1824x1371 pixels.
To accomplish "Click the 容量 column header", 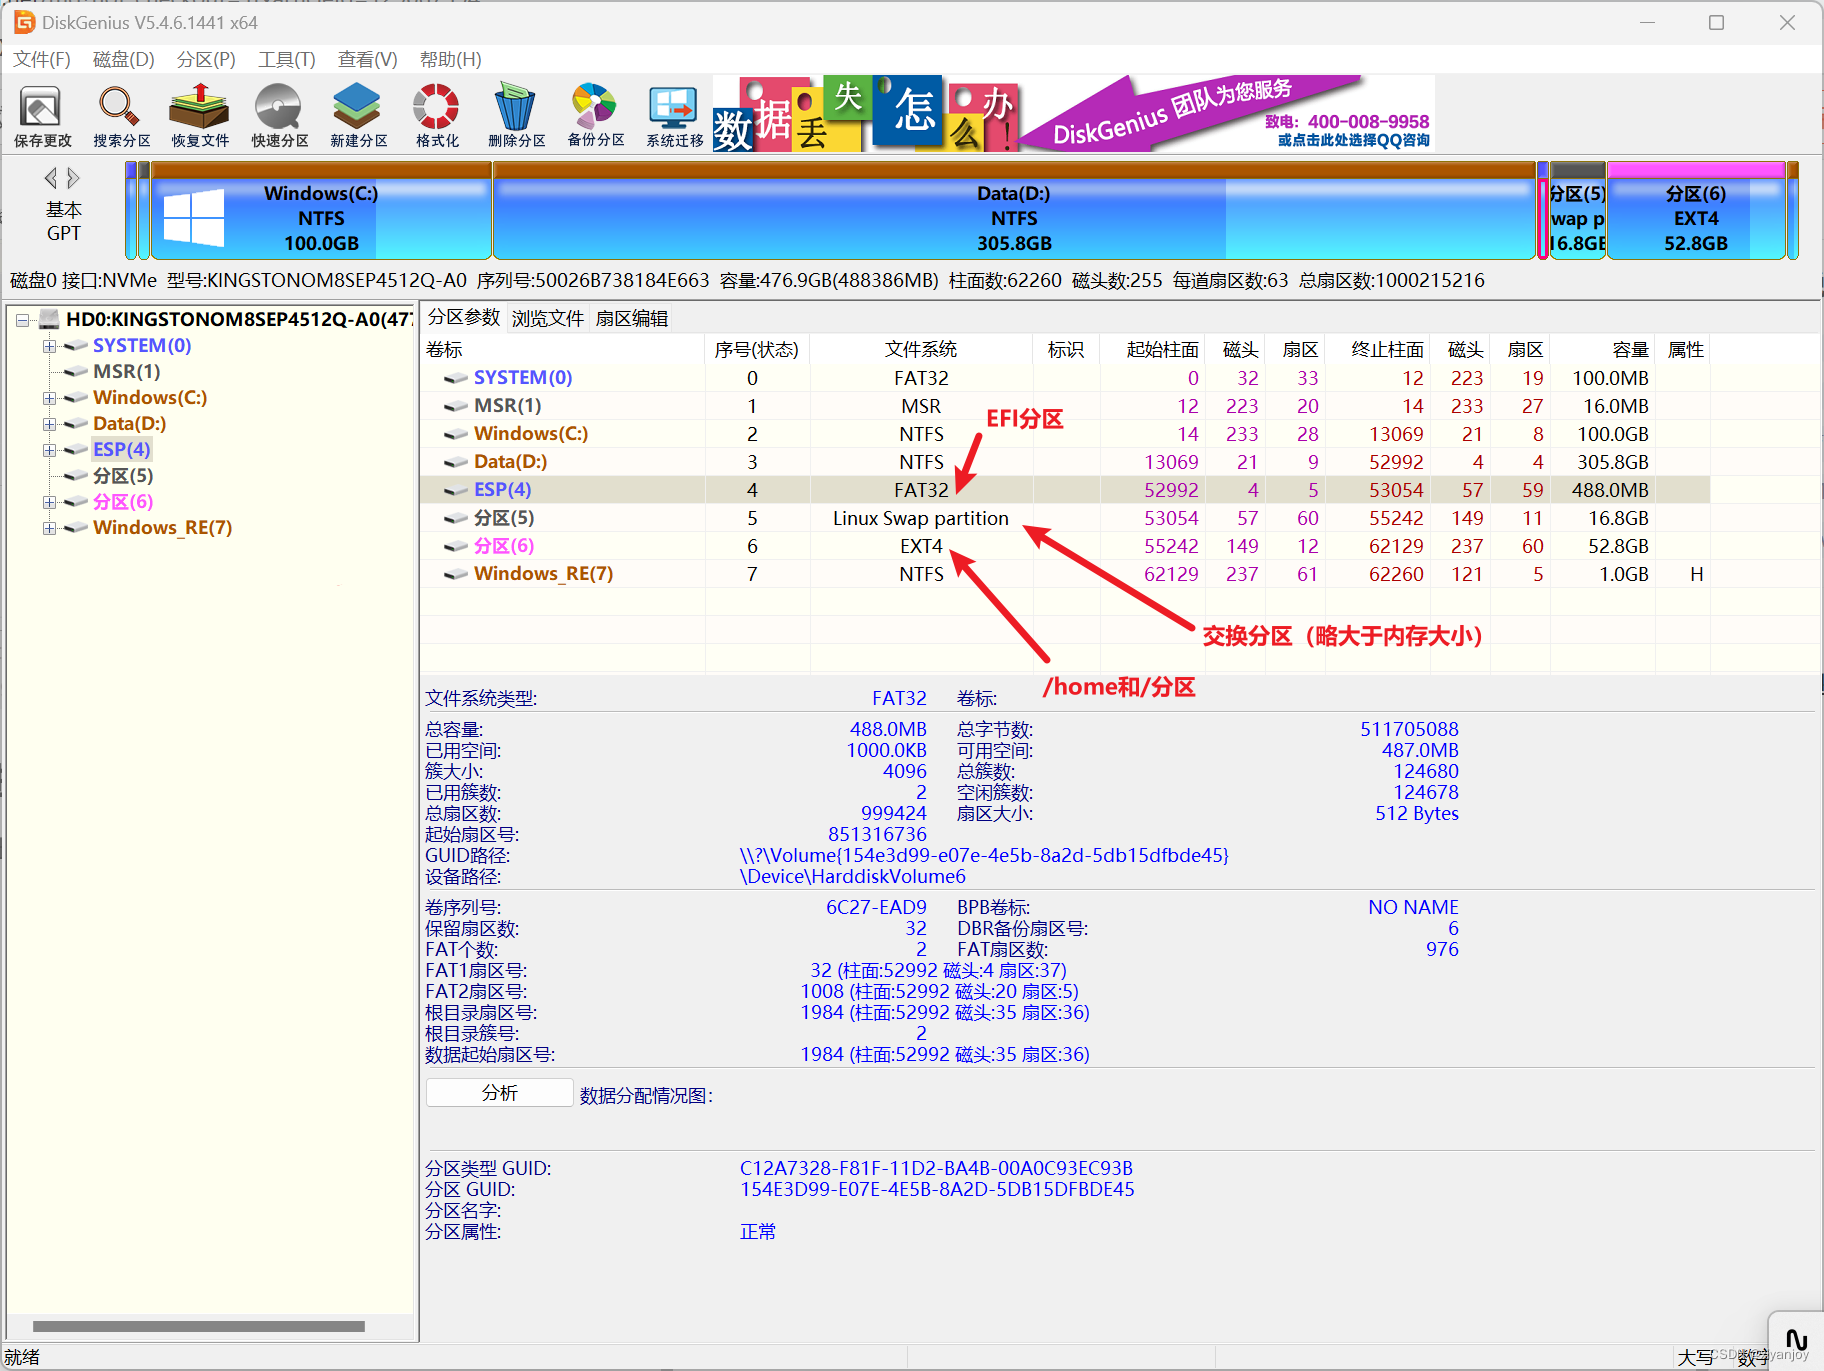I will pyautogui.click(x=1603, y=349).
